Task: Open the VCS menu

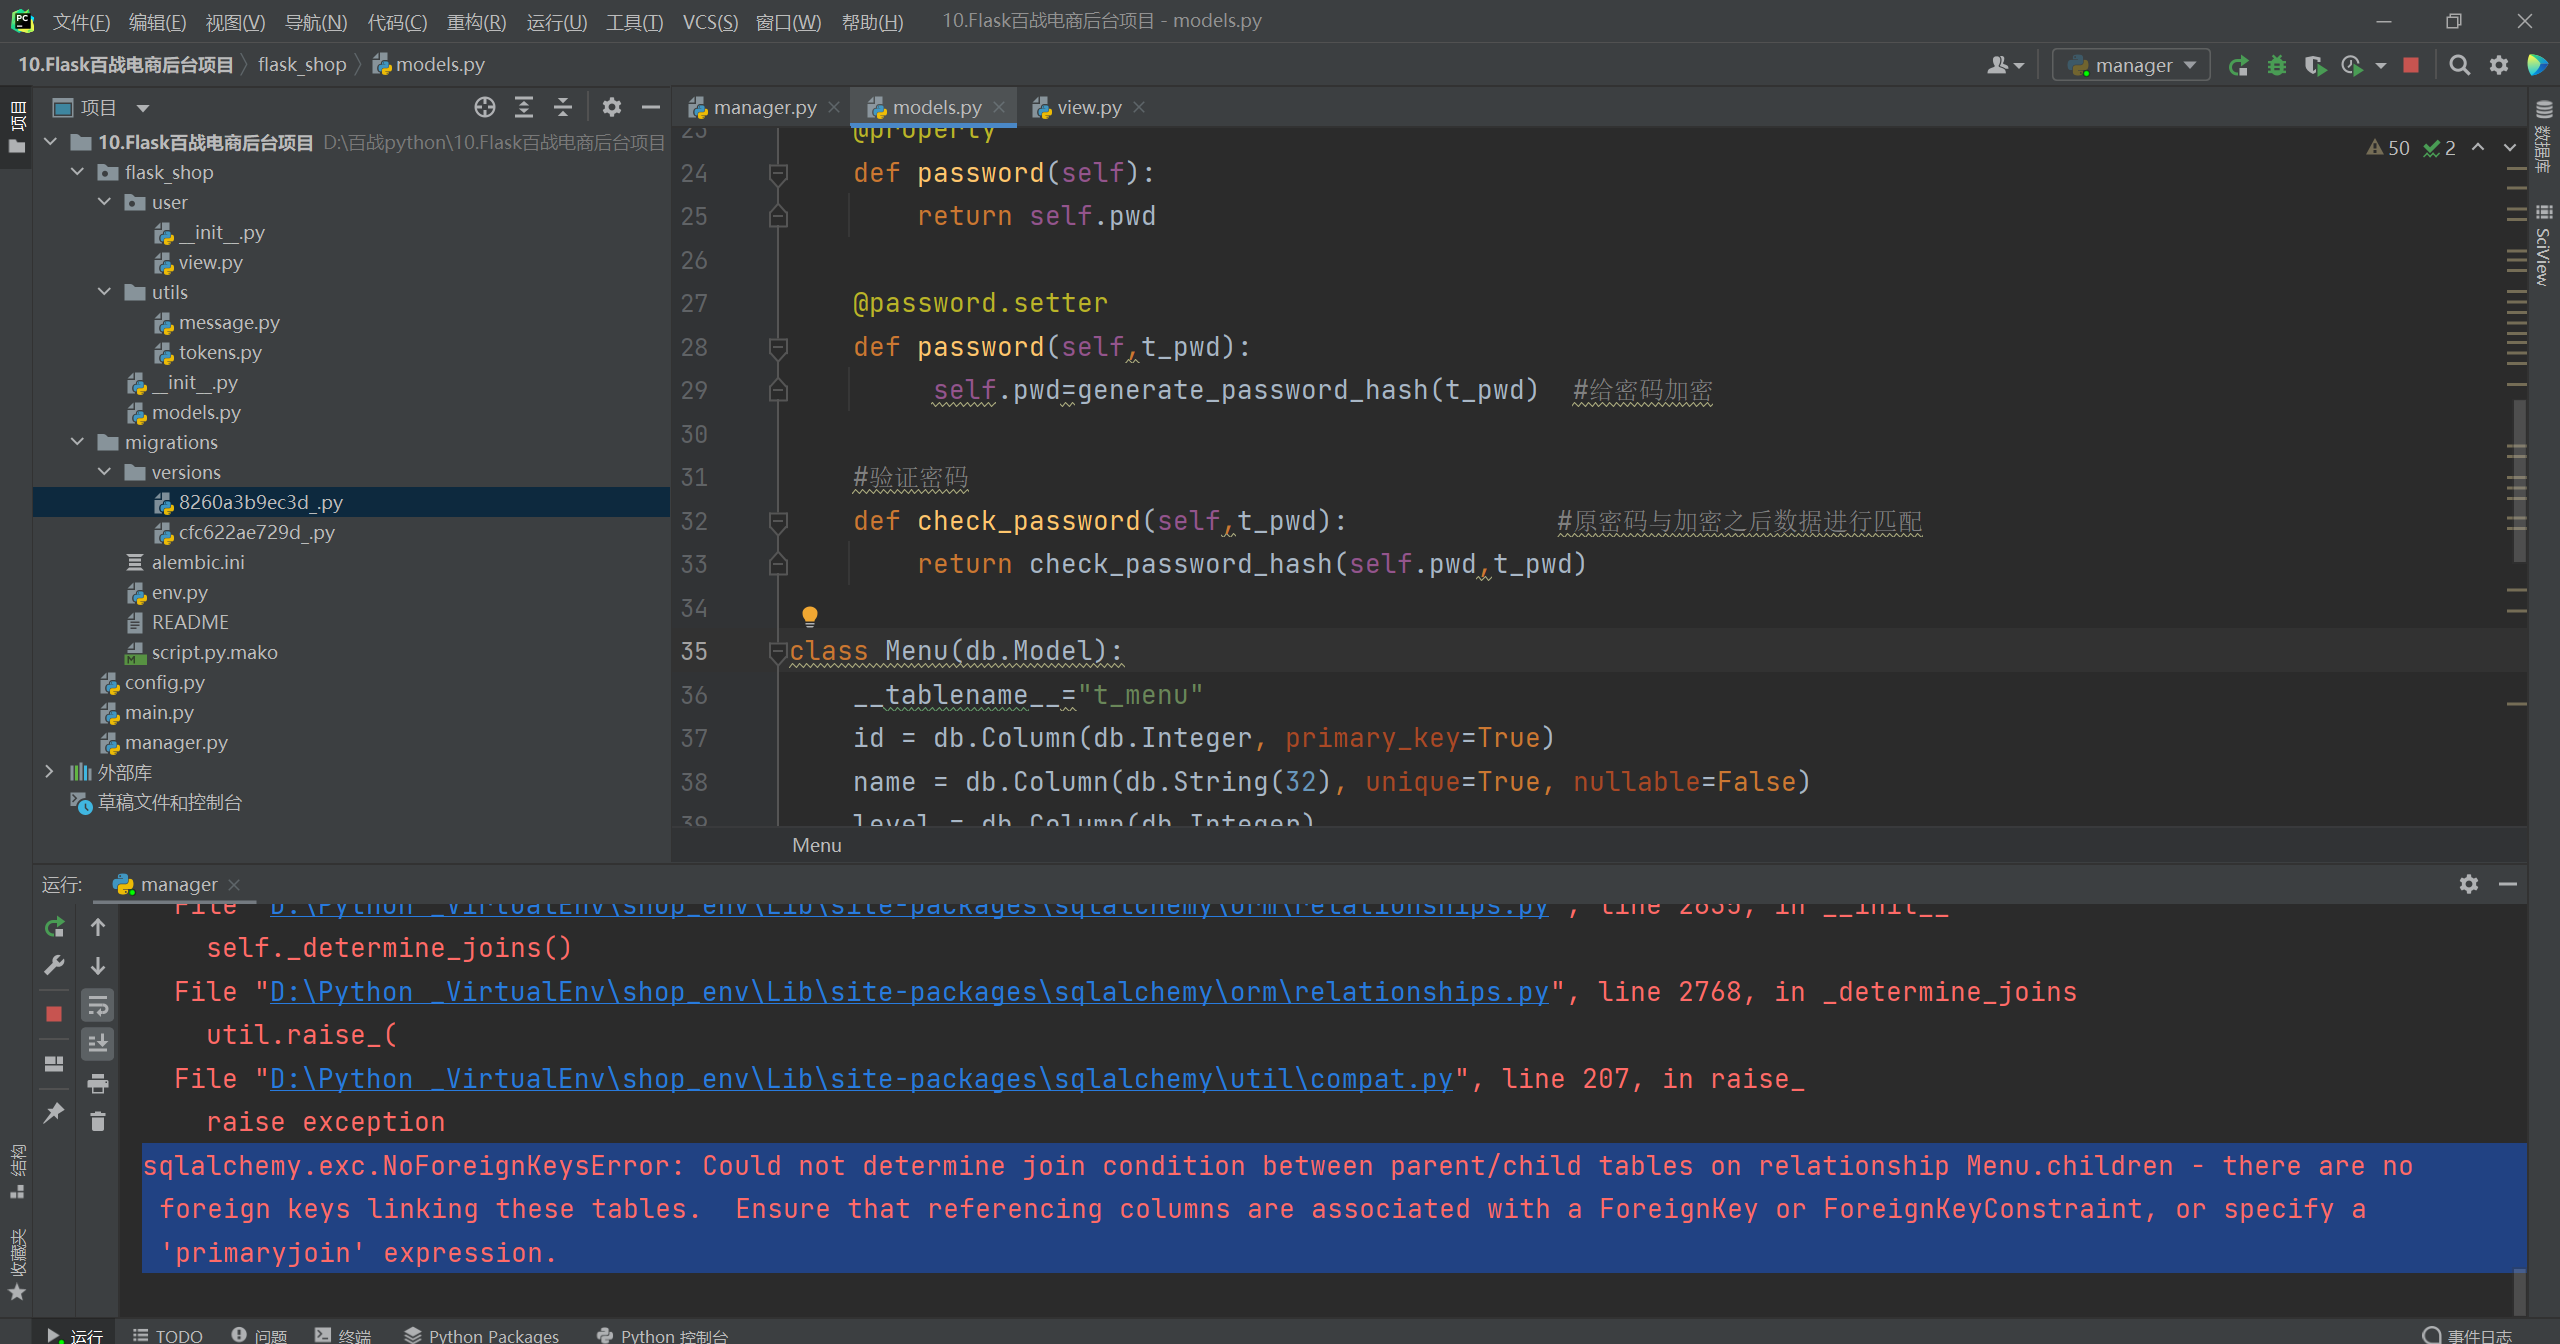Action: click(x=710, y=21)
